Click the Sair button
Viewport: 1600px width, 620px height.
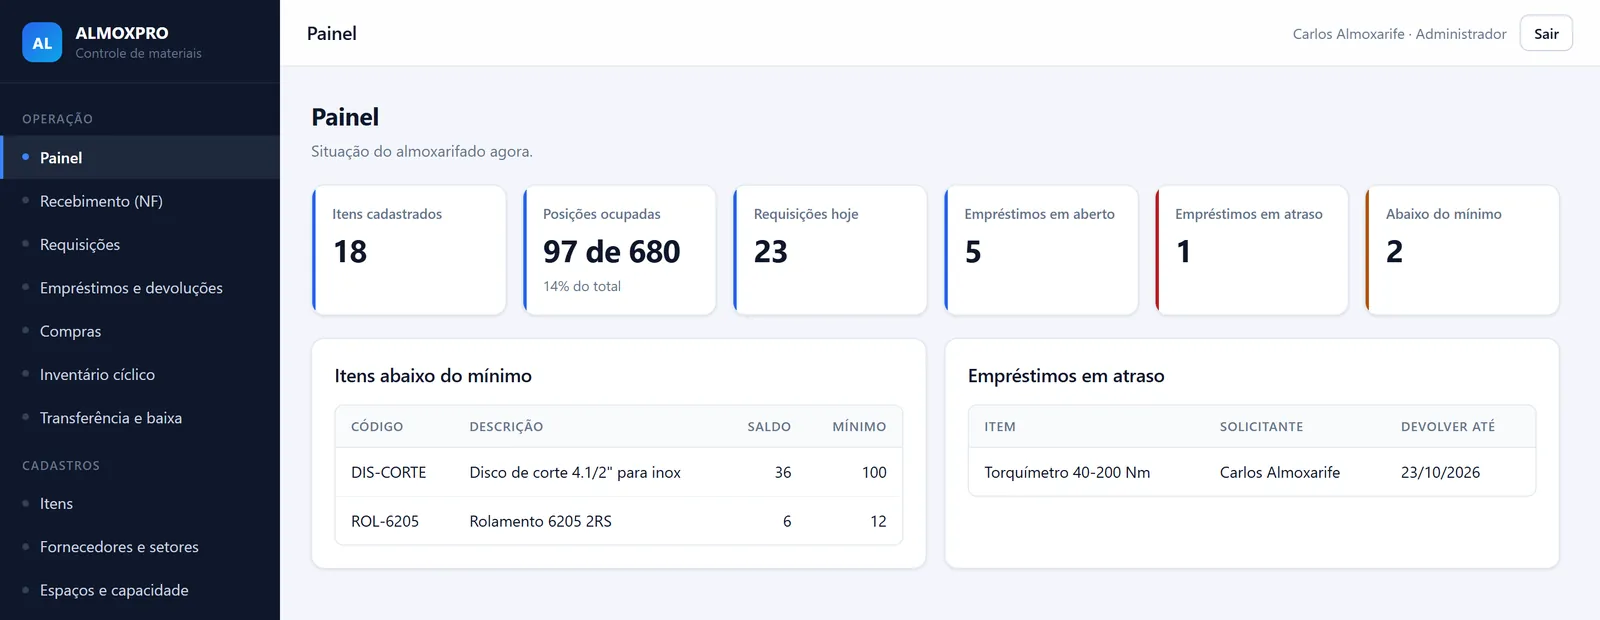click(x=1546, y=33)
